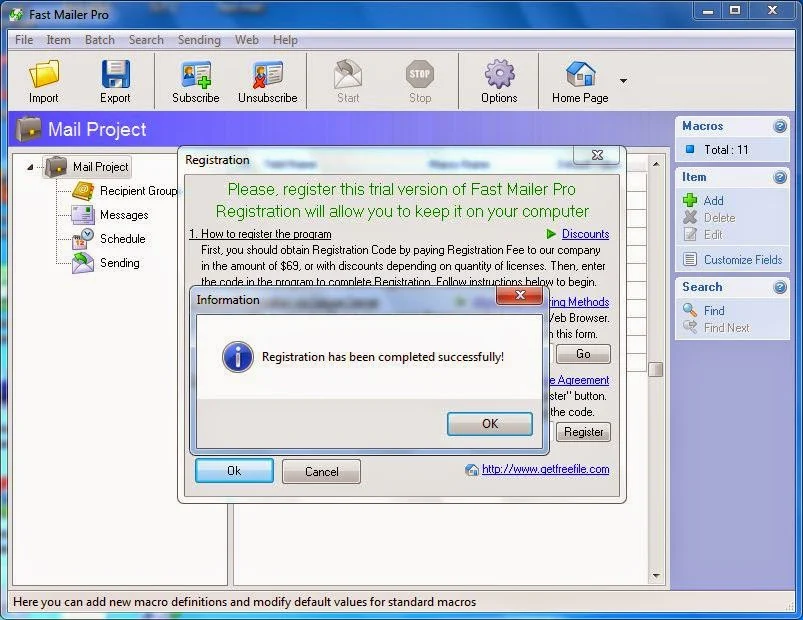Open the getfreefile.com website link
Image resolution: width=803 pixels, height=620 pixels.
pyautogui.click(x=545, y=469)
